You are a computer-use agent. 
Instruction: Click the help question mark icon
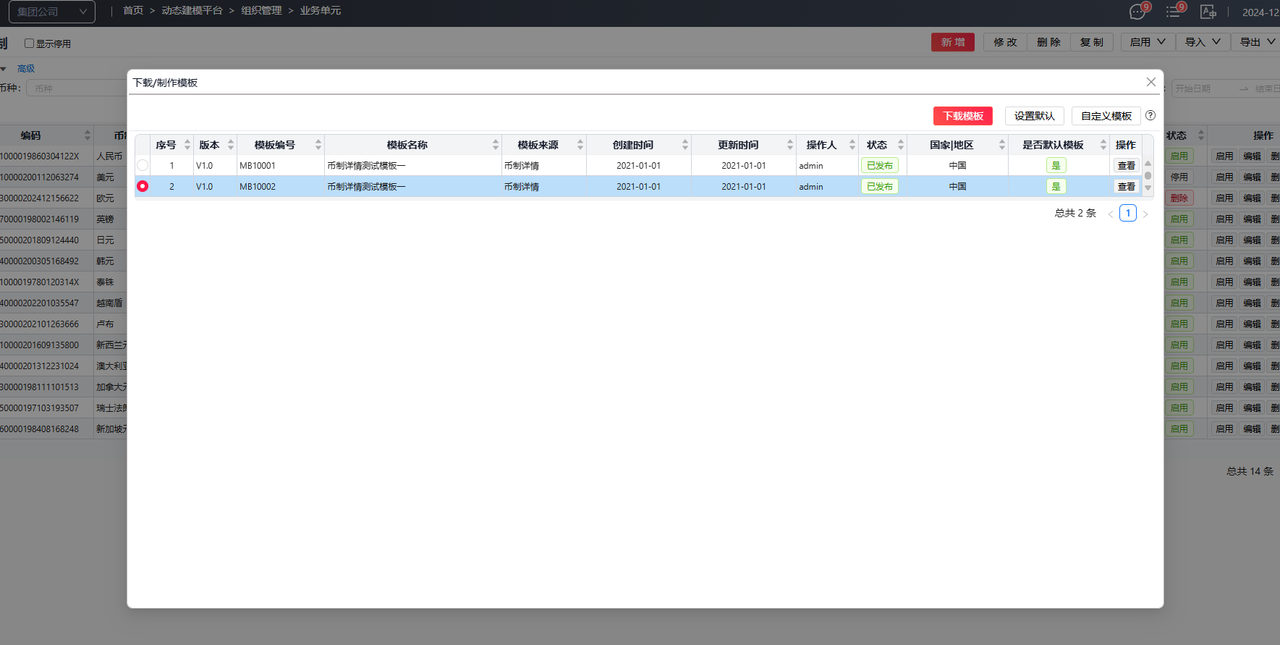click(1150, 116)
